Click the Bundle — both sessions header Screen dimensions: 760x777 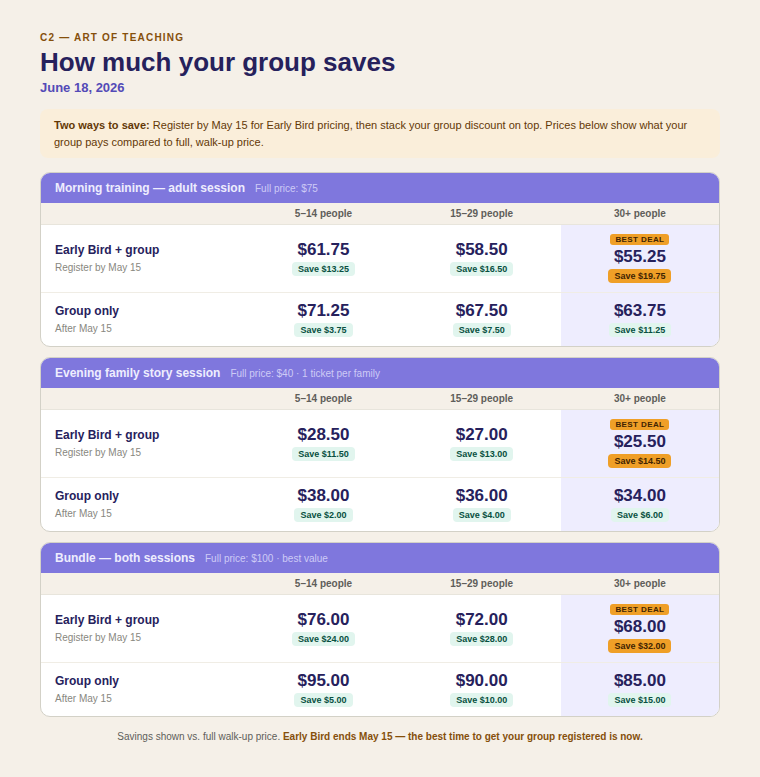(x=125, y=558)
